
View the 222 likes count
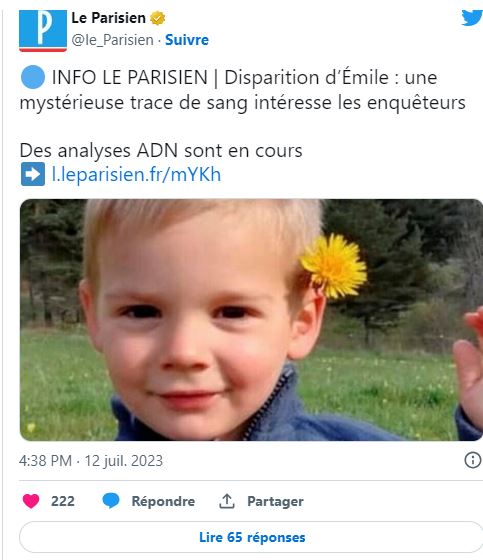[x=63, y=501]
